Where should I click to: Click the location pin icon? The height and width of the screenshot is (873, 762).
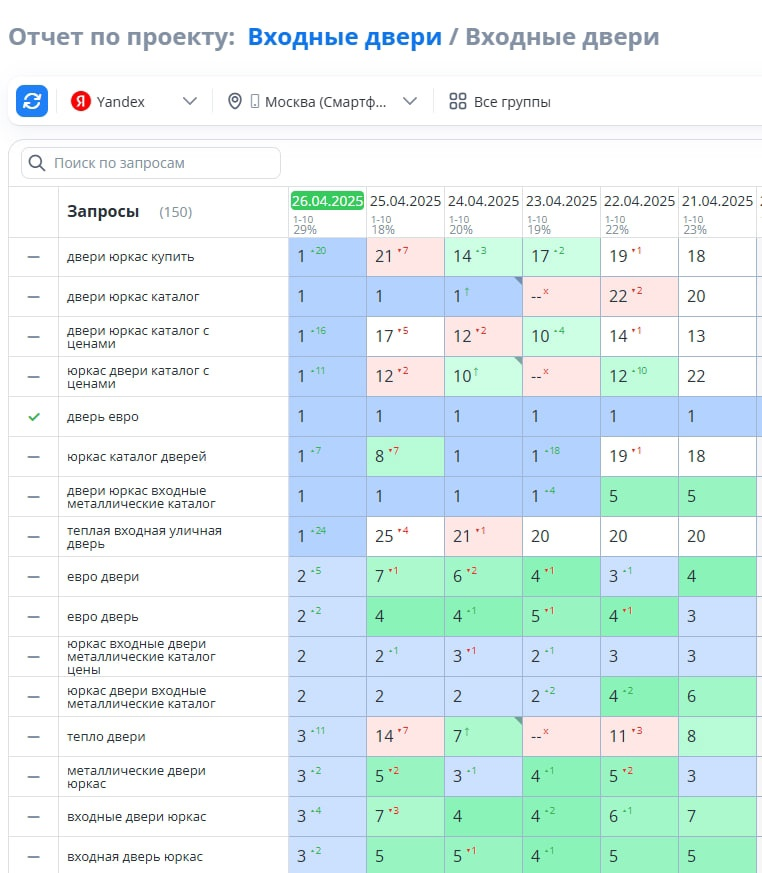(x=235, y=101)
